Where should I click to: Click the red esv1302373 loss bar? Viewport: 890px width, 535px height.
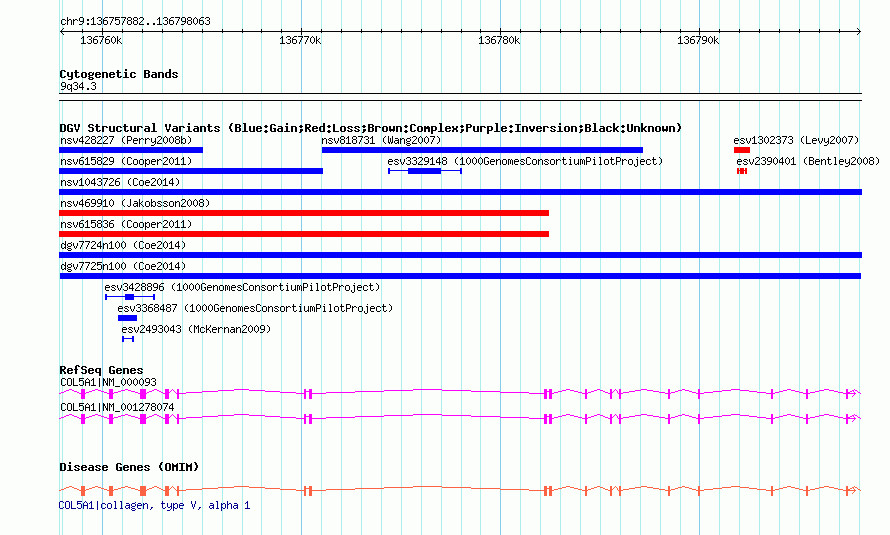742,150
